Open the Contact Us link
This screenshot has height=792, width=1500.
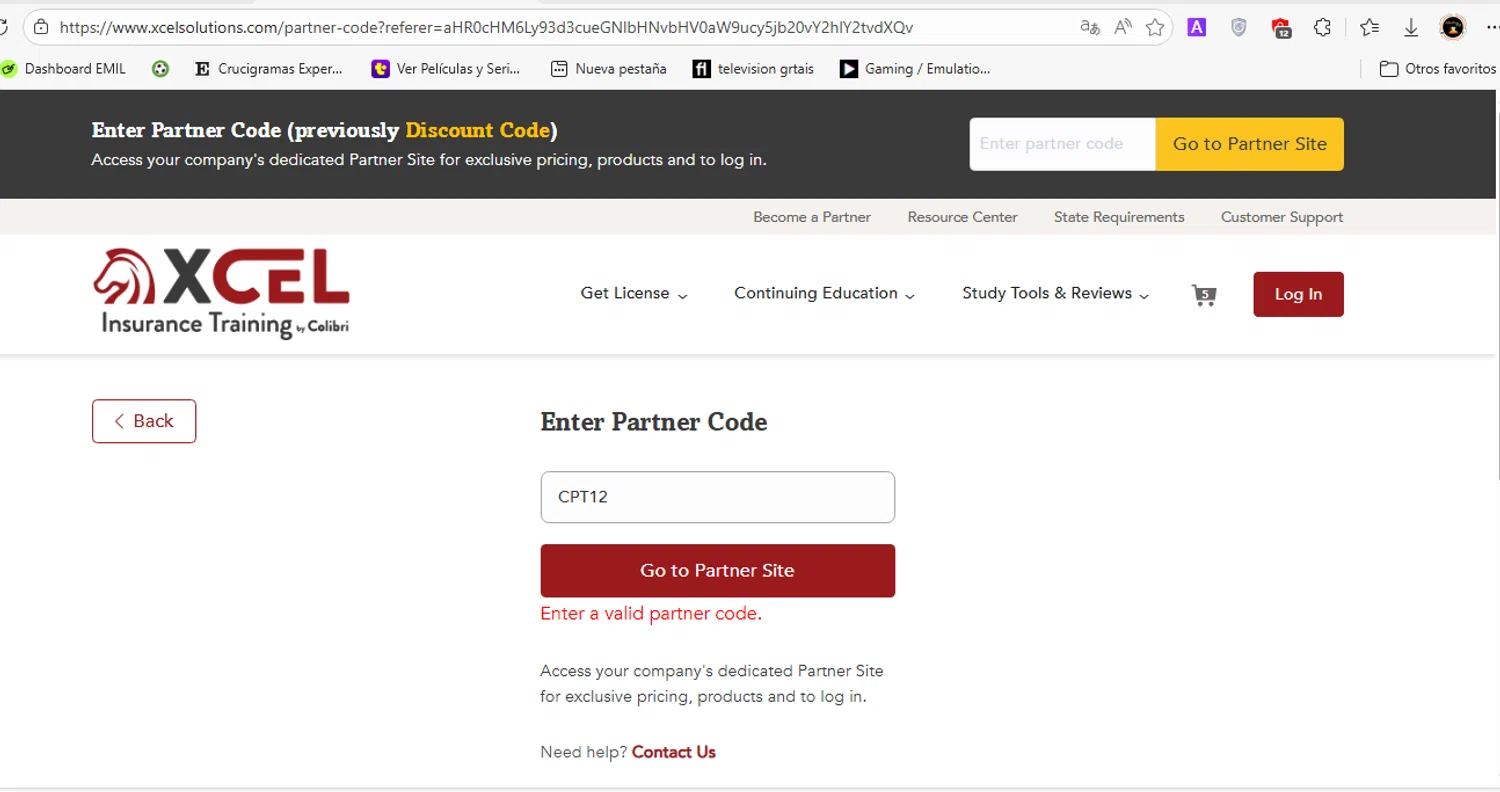(x=673, y=752)
